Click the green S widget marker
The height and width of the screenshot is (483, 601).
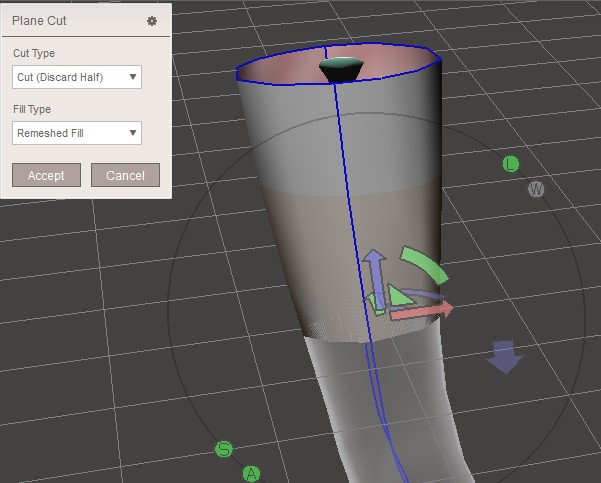click(x=224, y=449)
